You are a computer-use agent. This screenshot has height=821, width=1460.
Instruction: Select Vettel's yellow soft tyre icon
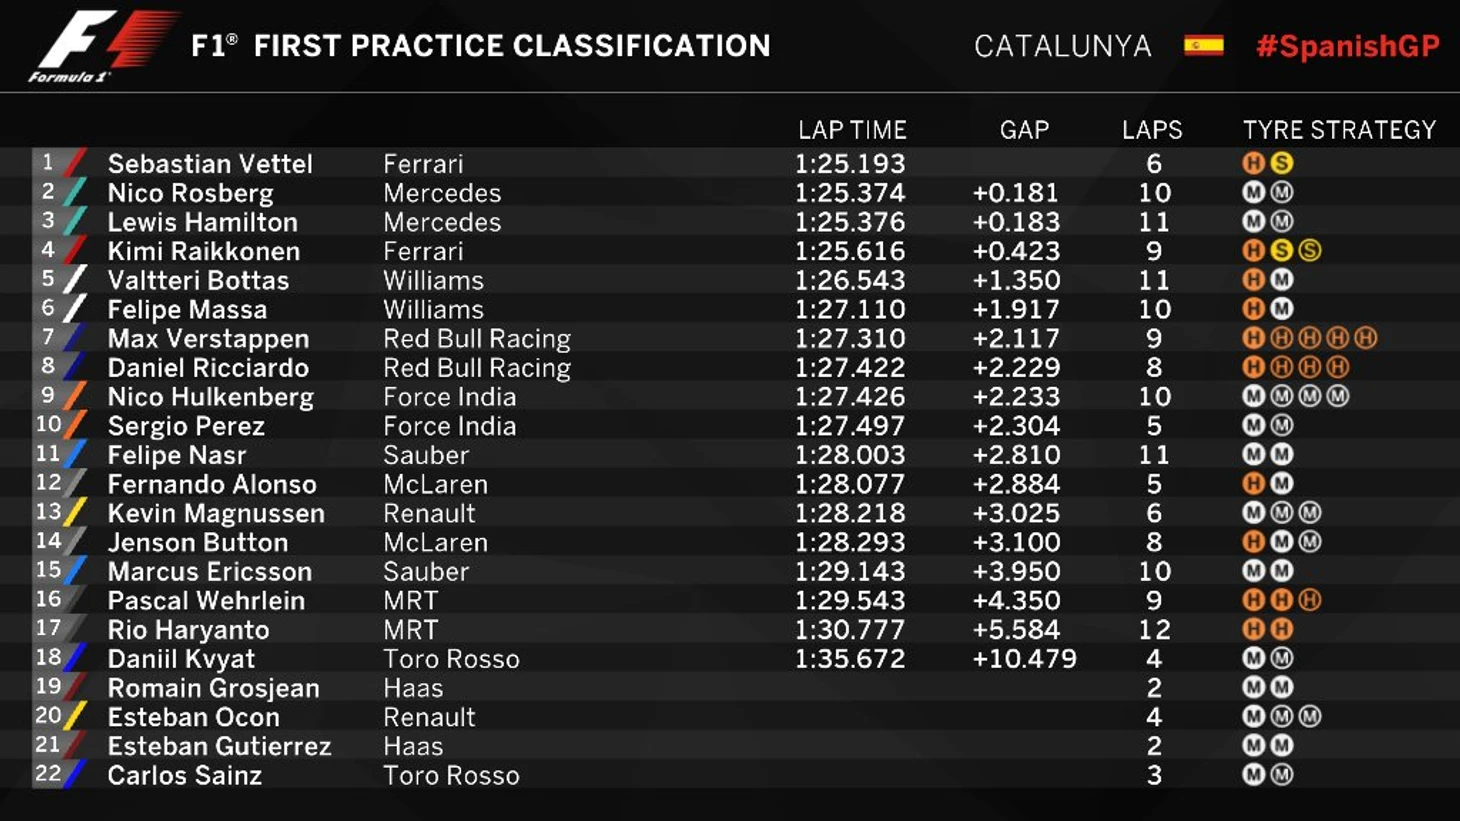1281,163
